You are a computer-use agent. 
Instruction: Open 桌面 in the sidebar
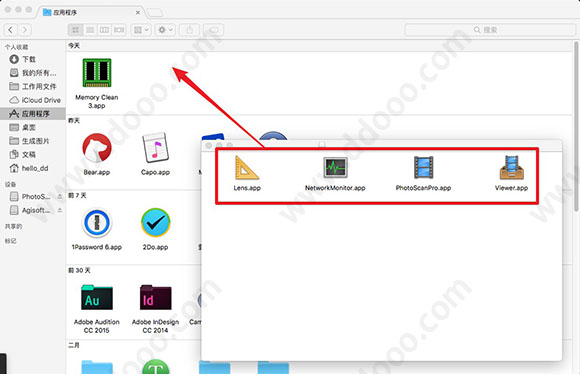pyautogui.click(x=33, y=127)
